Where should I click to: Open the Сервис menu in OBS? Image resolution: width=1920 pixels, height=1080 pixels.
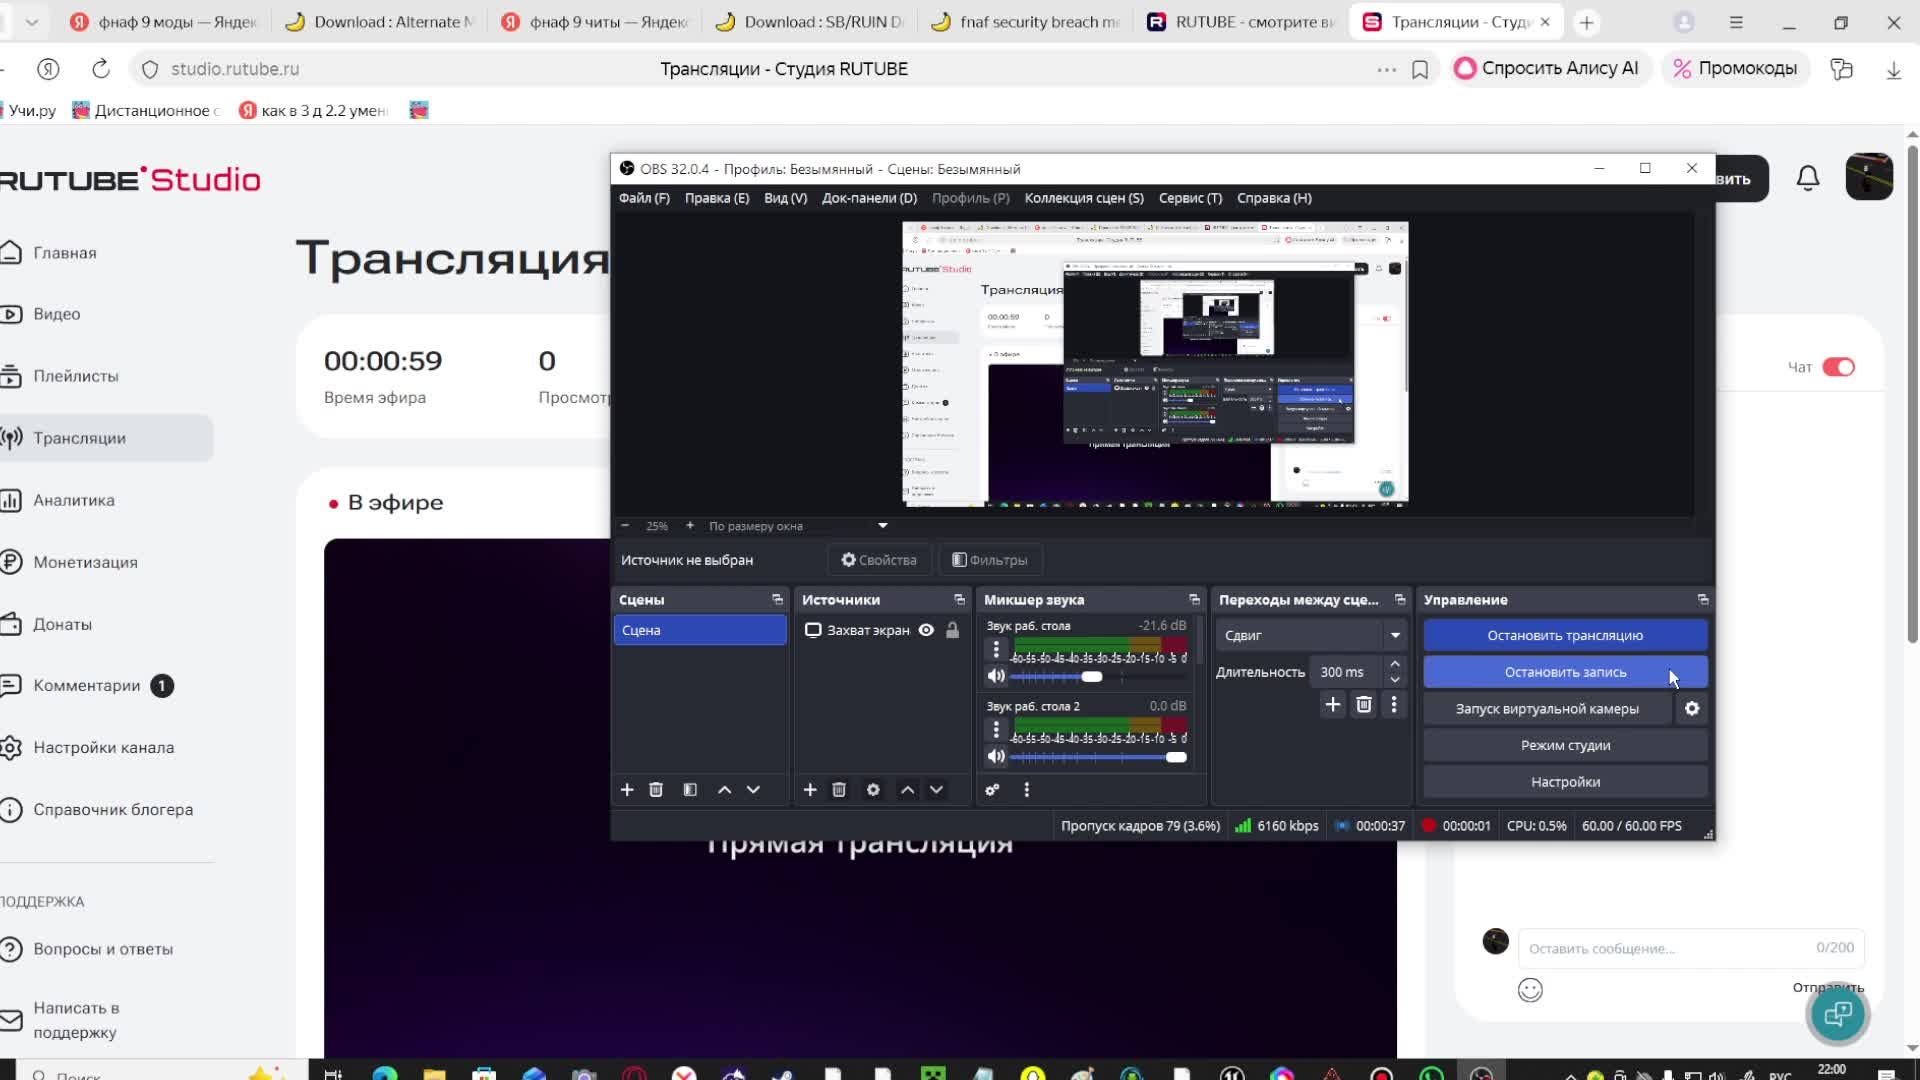coord(1190,198)
